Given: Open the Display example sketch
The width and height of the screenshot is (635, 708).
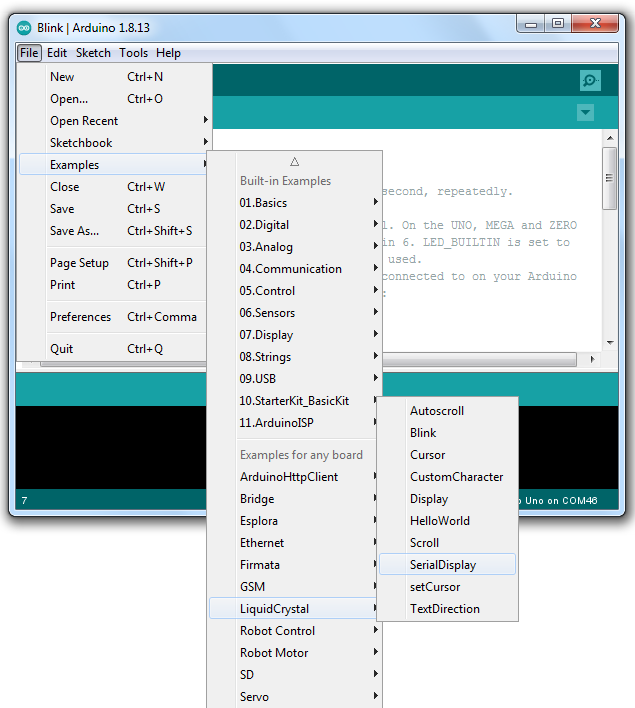Looking at the screenshot, I should 447,498.
